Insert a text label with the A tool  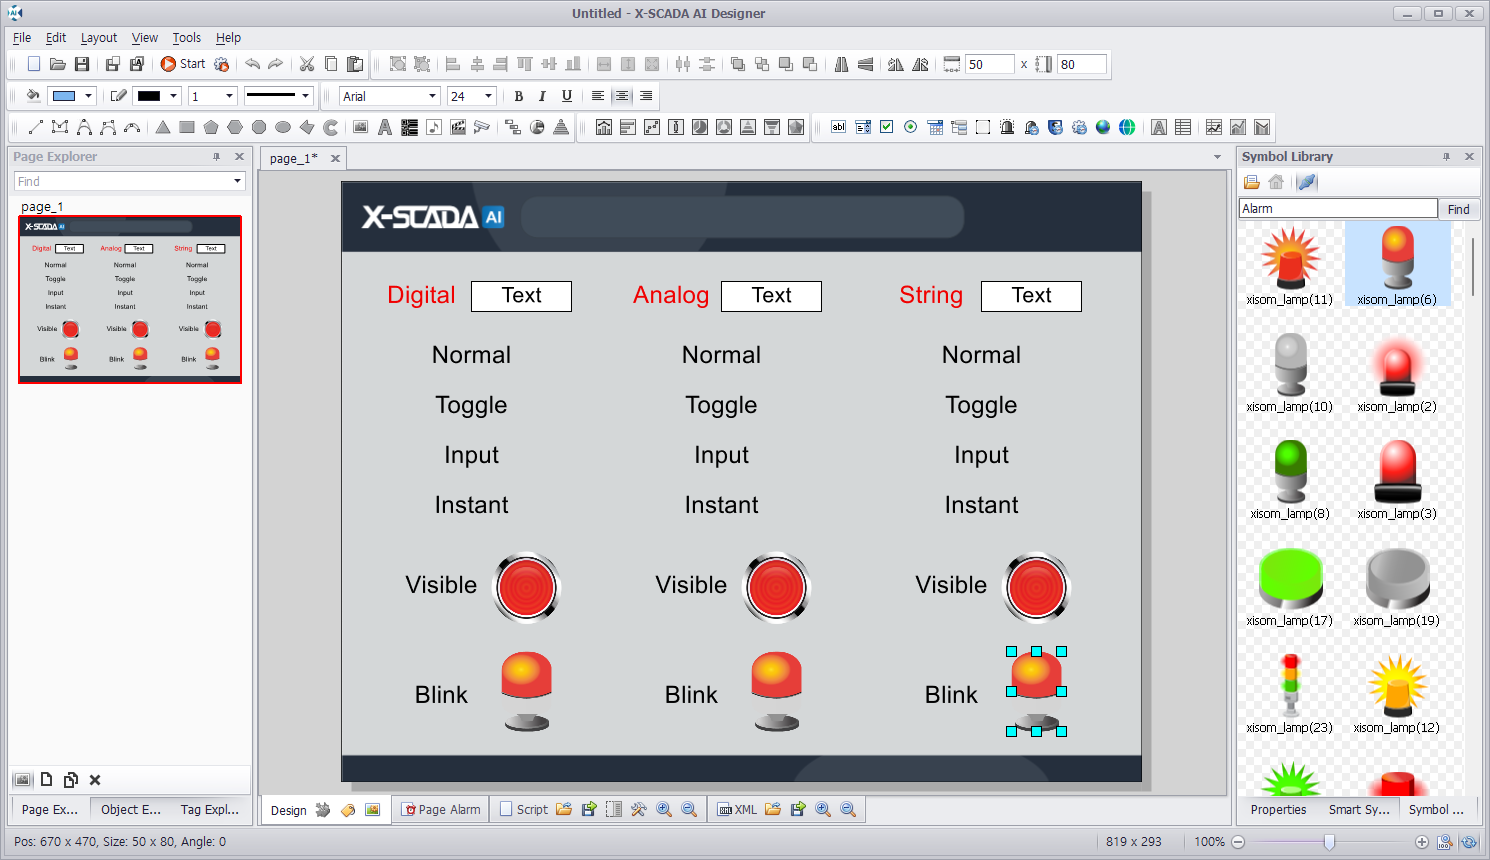click(x=385, y=127)
